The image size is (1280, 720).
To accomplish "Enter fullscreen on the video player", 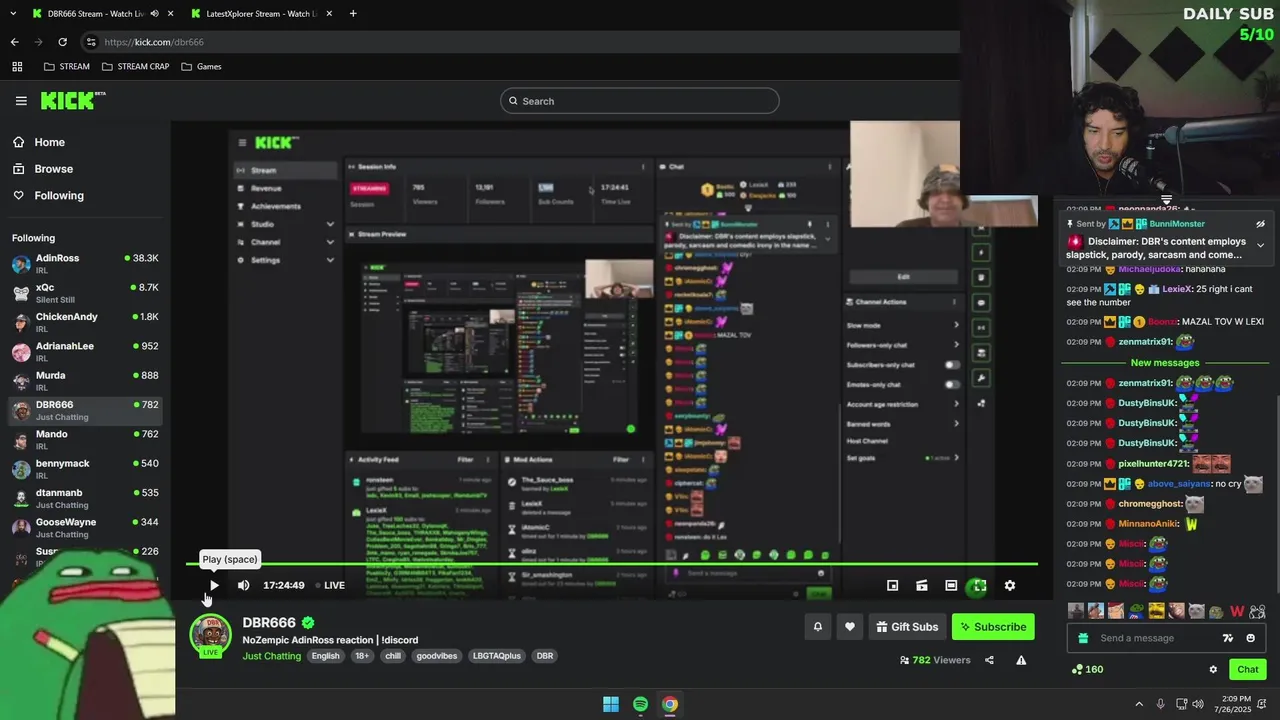I will coord(980,586).
